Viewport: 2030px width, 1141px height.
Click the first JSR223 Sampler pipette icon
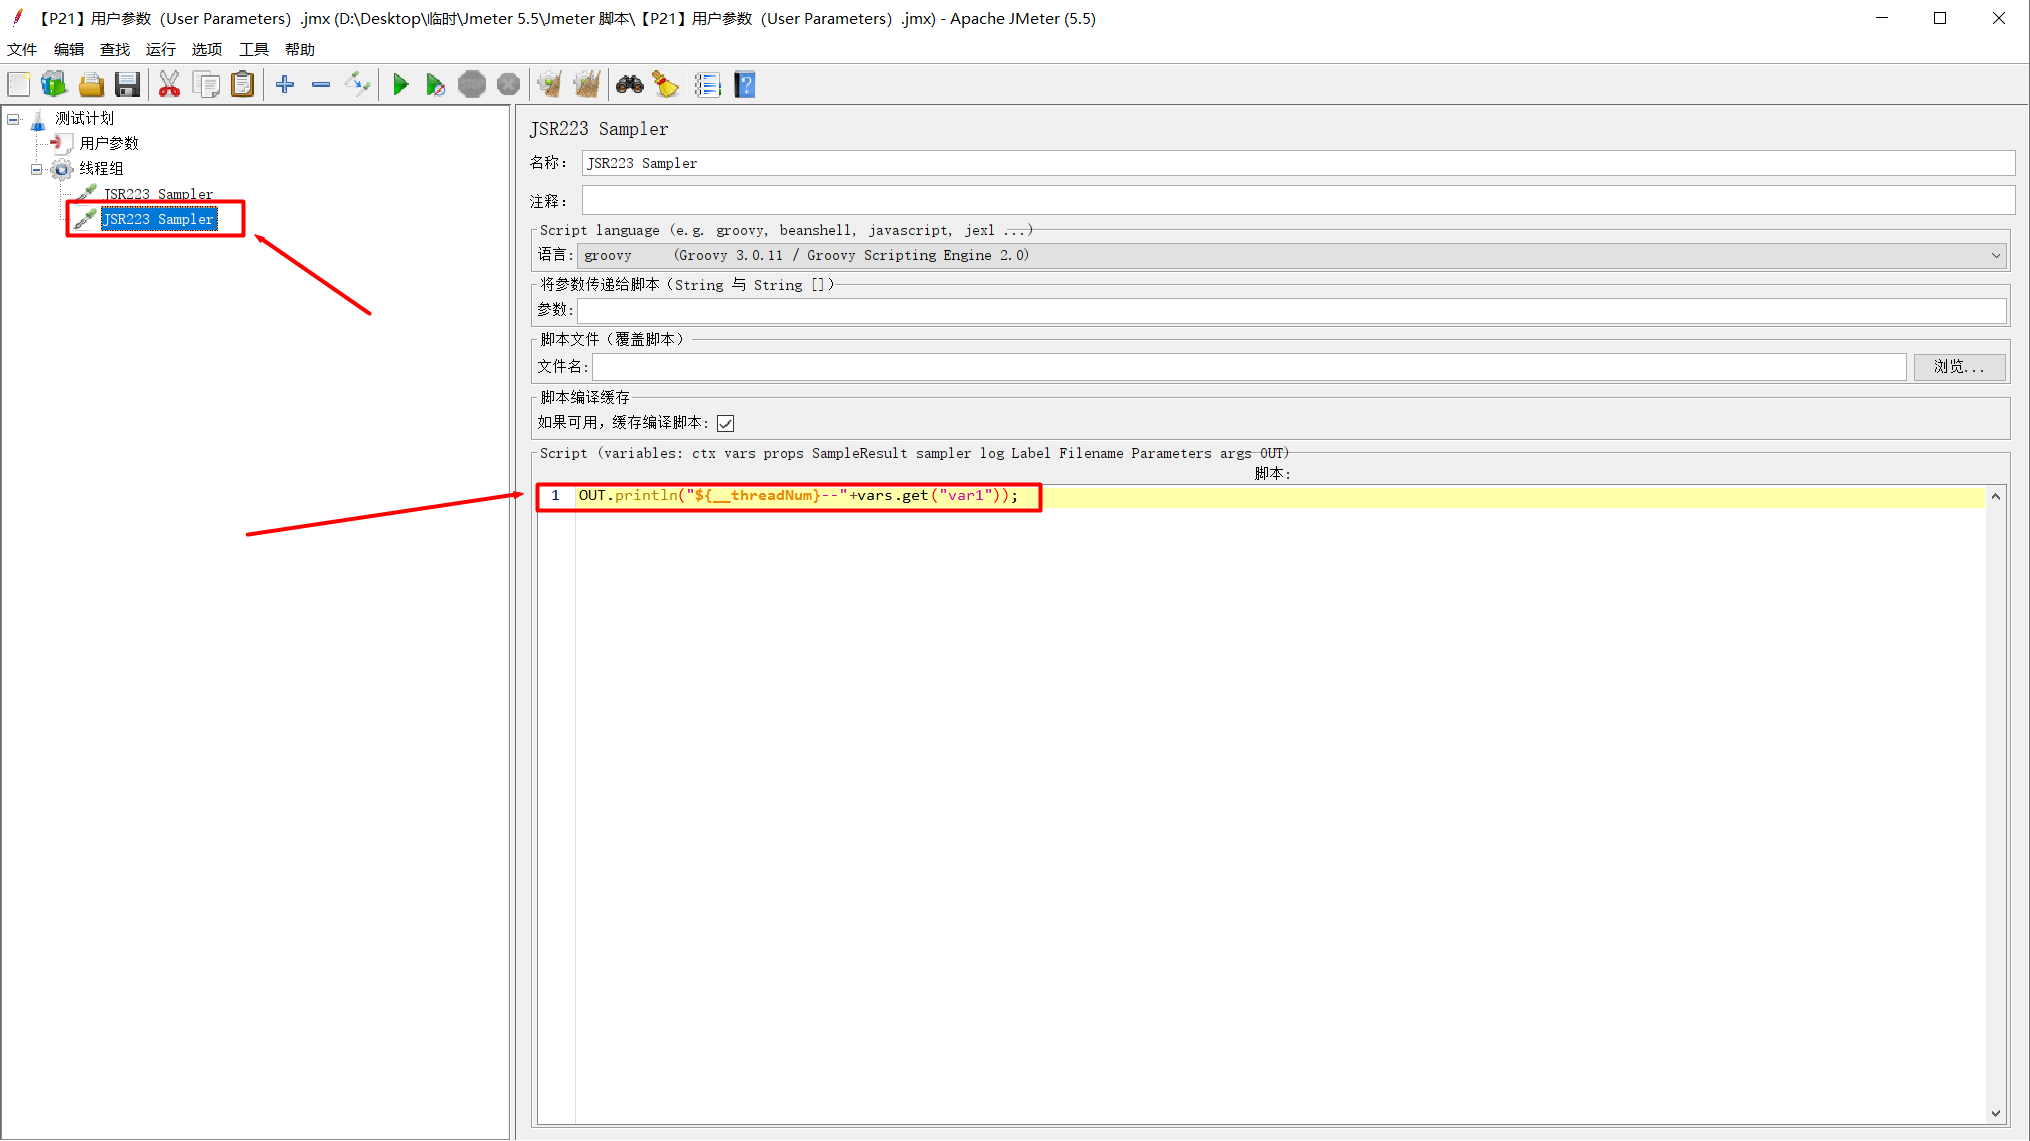pos(86,193)
